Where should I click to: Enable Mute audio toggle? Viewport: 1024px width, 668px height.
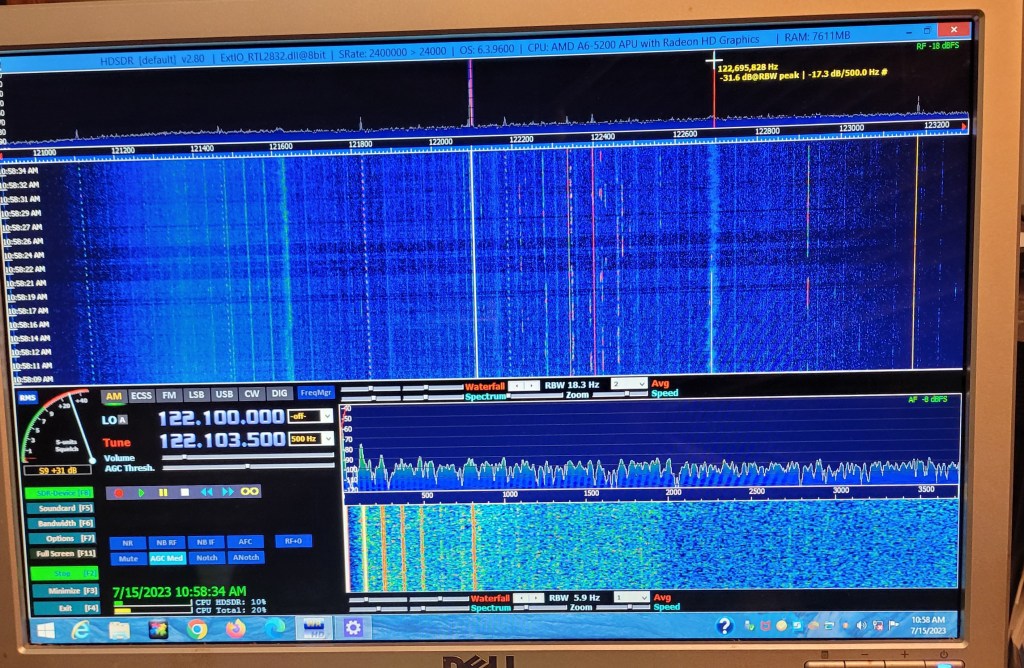click(127, 559)
